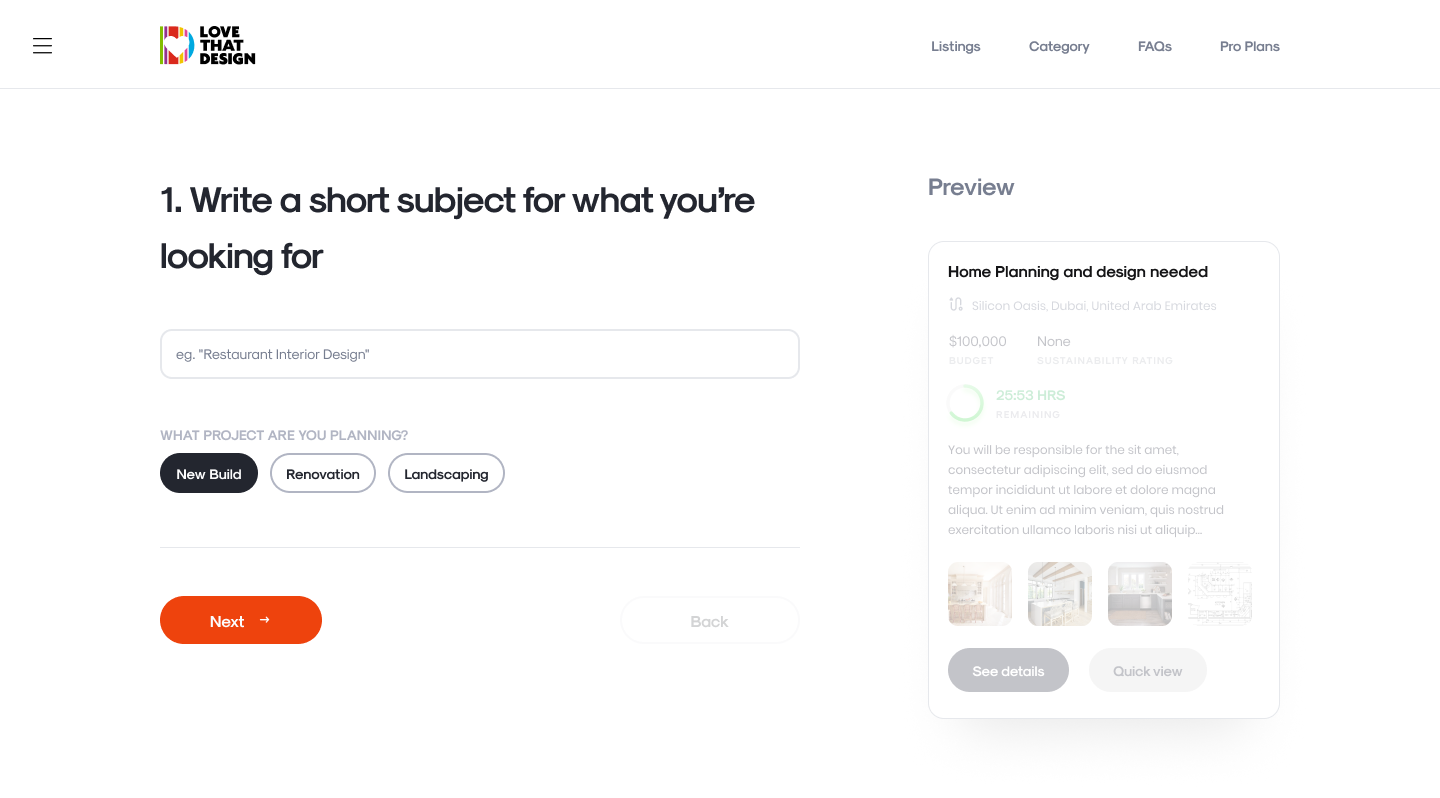Click the arrow icon inside Next button
This screenshot has height=798, width=1440.
point(265,620)
